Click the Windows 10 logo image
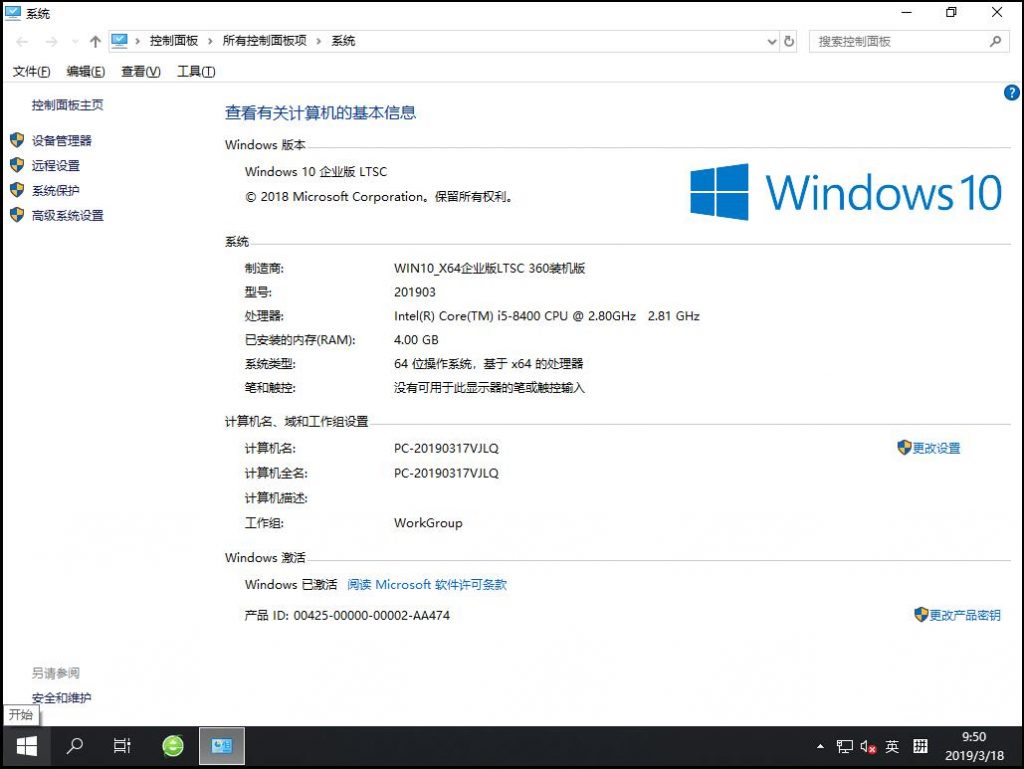 846,192
